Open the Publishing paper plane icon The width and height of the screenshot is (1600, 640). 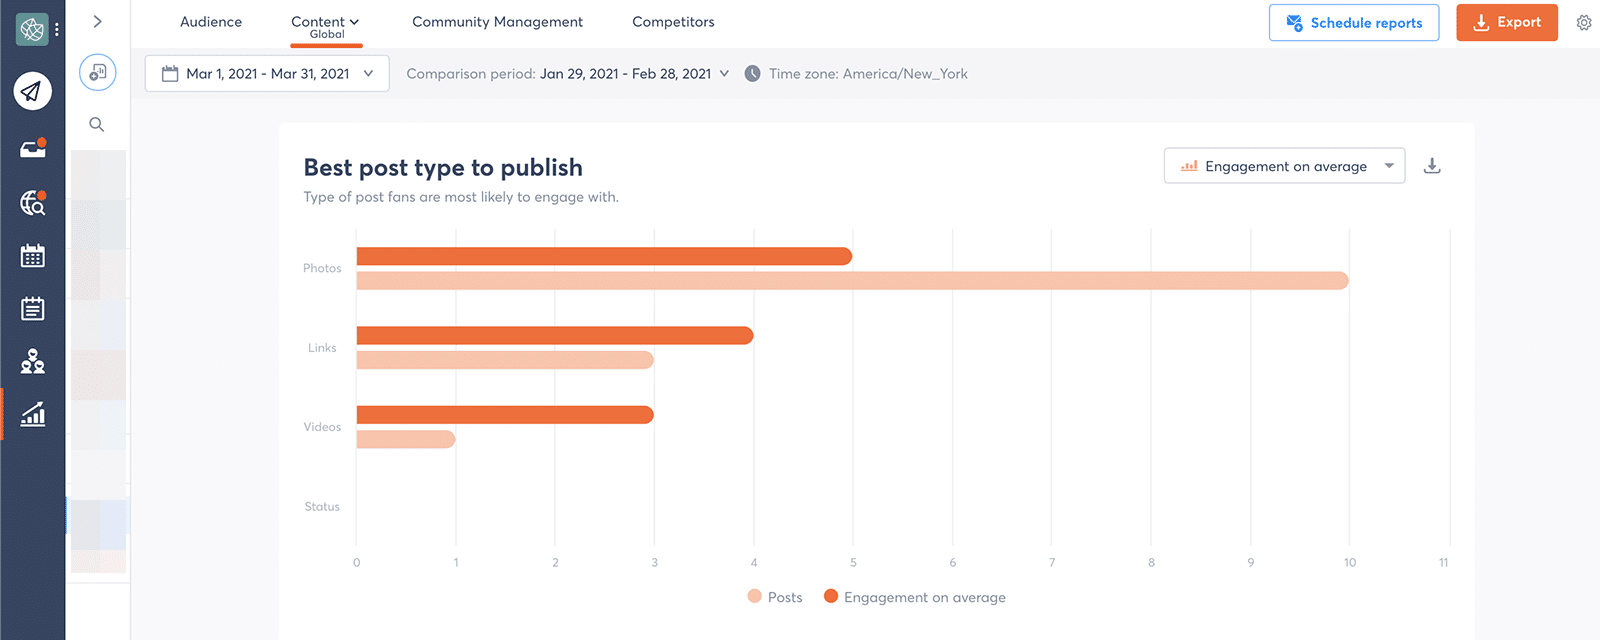click(32, 91)
